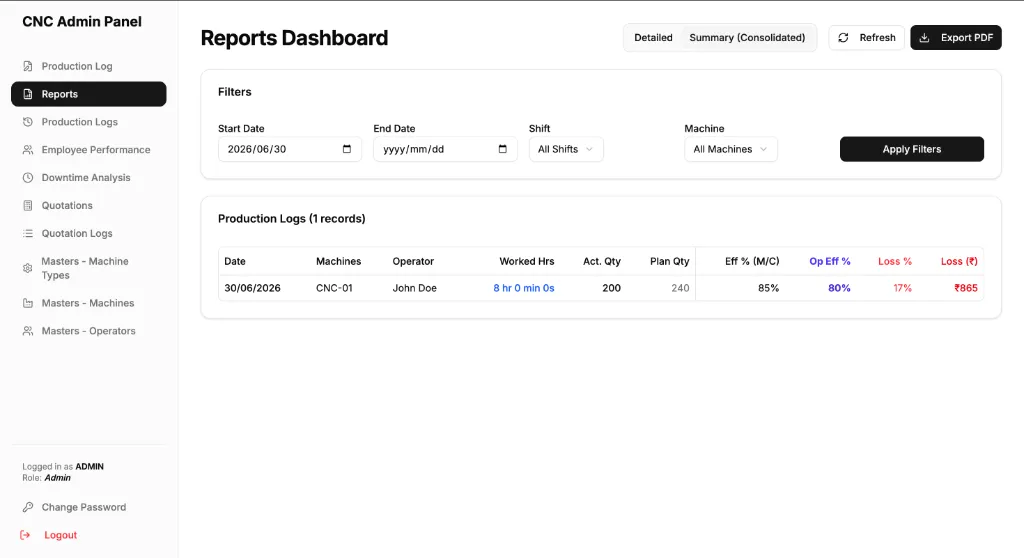1024x558 pixels.
Task: Navigate to Quotations
Action: pyautogui.click(x=89, y=206)
